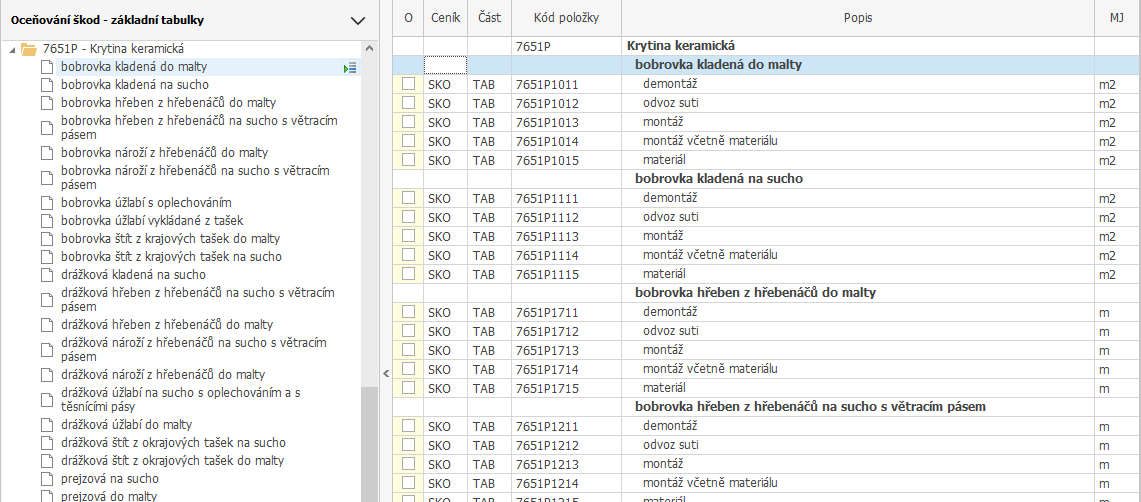Expand the 'Oceňování škod - základní tabulky' chevron
Viewport: 1141px width, 502px height.
[358, 20]
